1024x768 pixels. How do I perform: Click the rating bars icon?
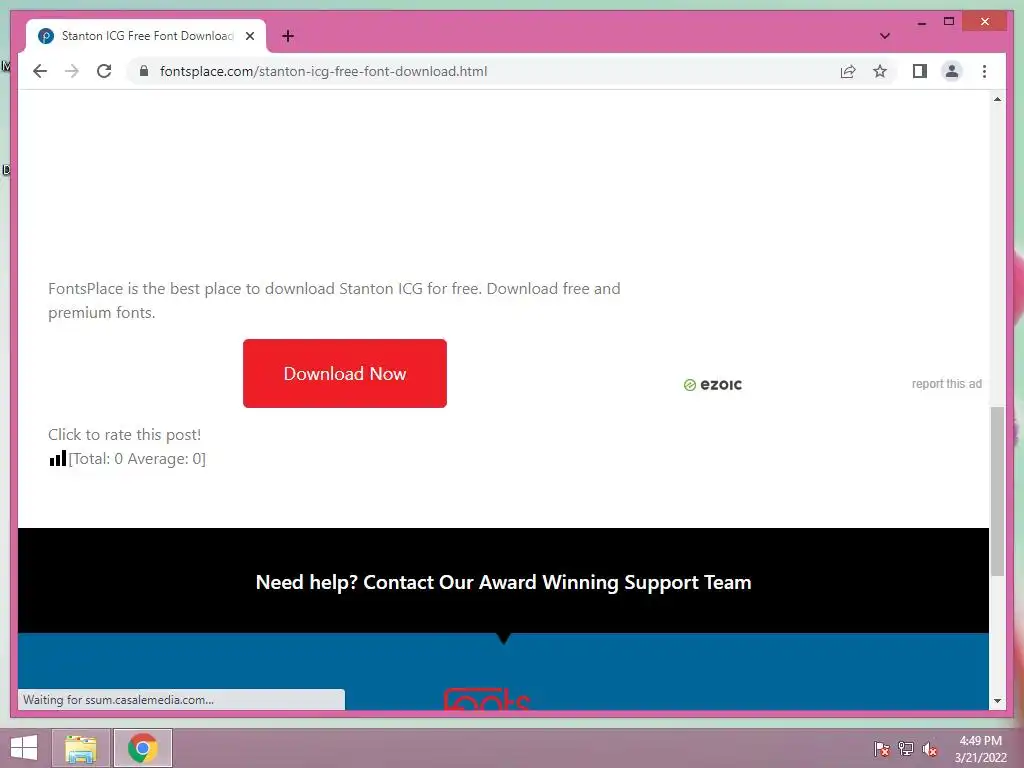click(57, 458)
